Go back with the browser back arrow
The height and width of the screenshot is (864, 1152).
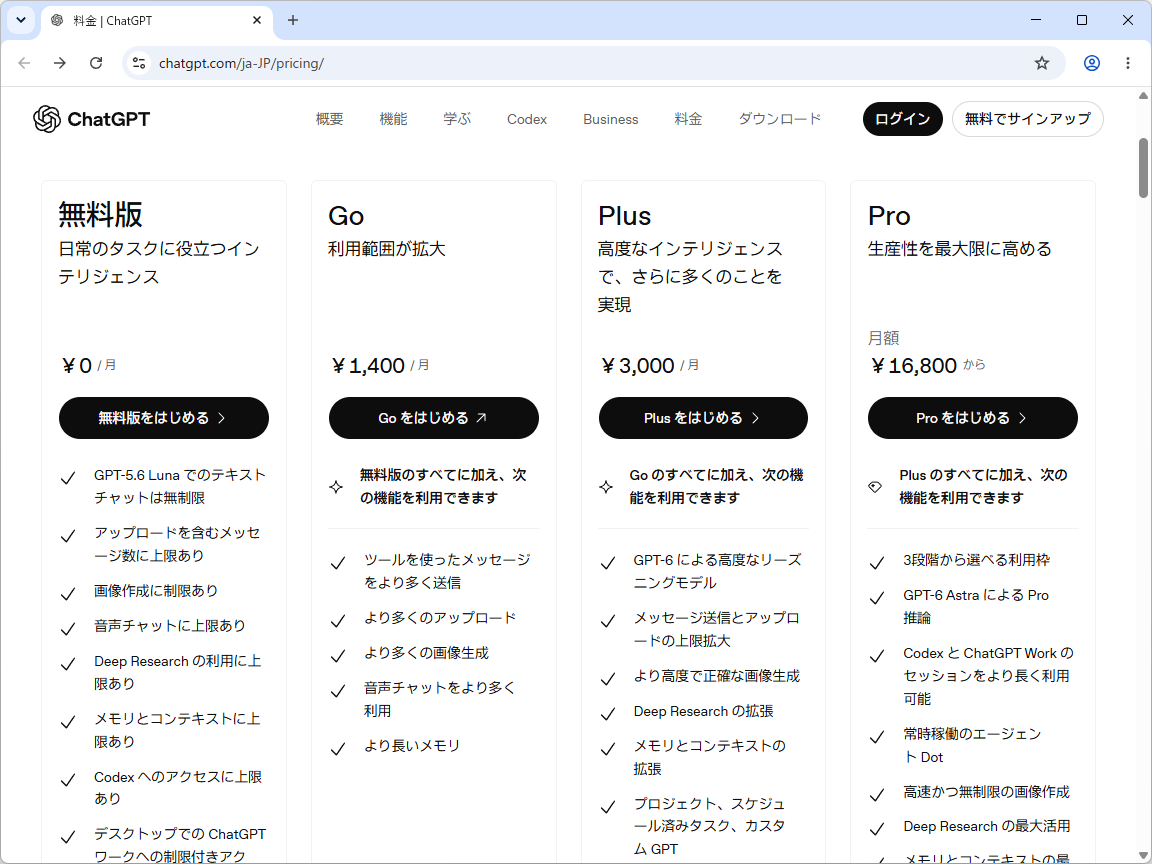pyautogui.click(x=24, y=63)
